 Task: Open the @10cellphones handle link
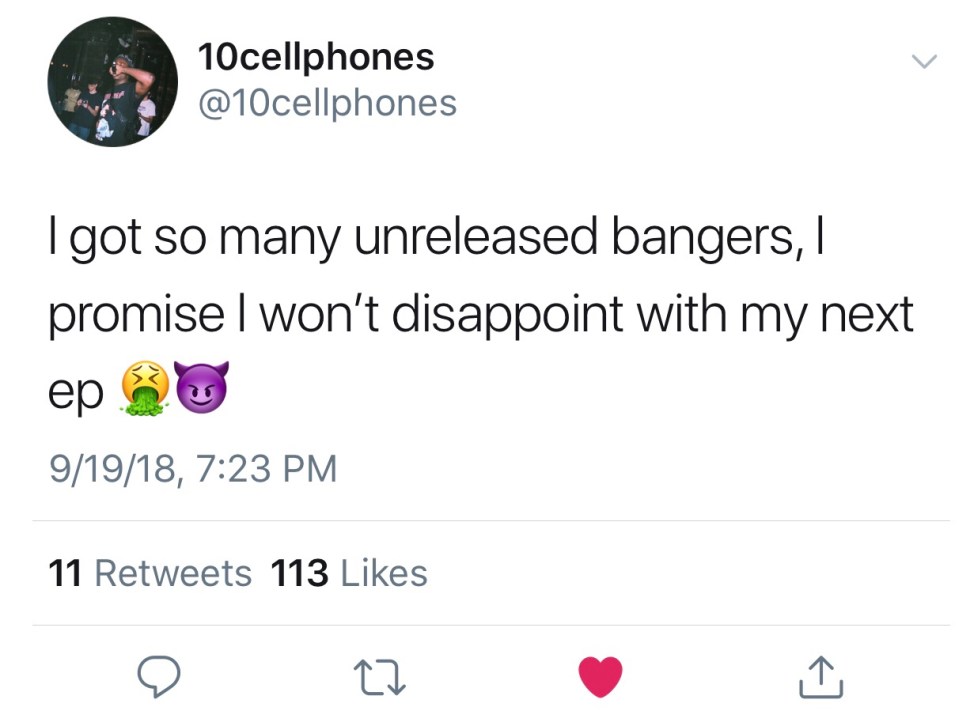pos(328,102)
